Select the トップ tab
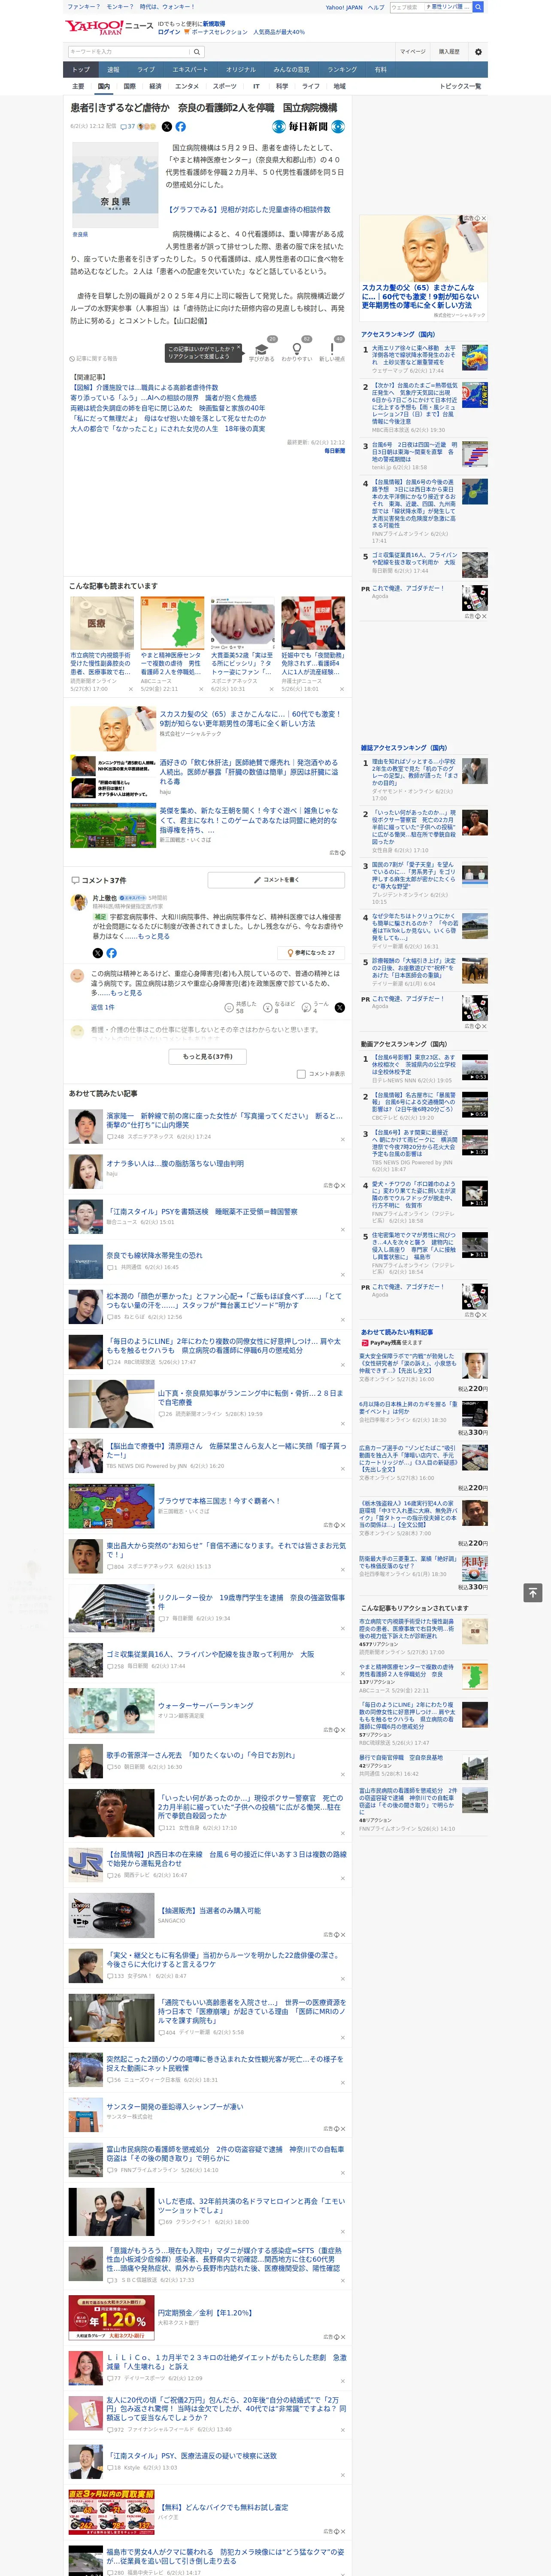Screen dimensions: 551x2576 pos(81,70)
